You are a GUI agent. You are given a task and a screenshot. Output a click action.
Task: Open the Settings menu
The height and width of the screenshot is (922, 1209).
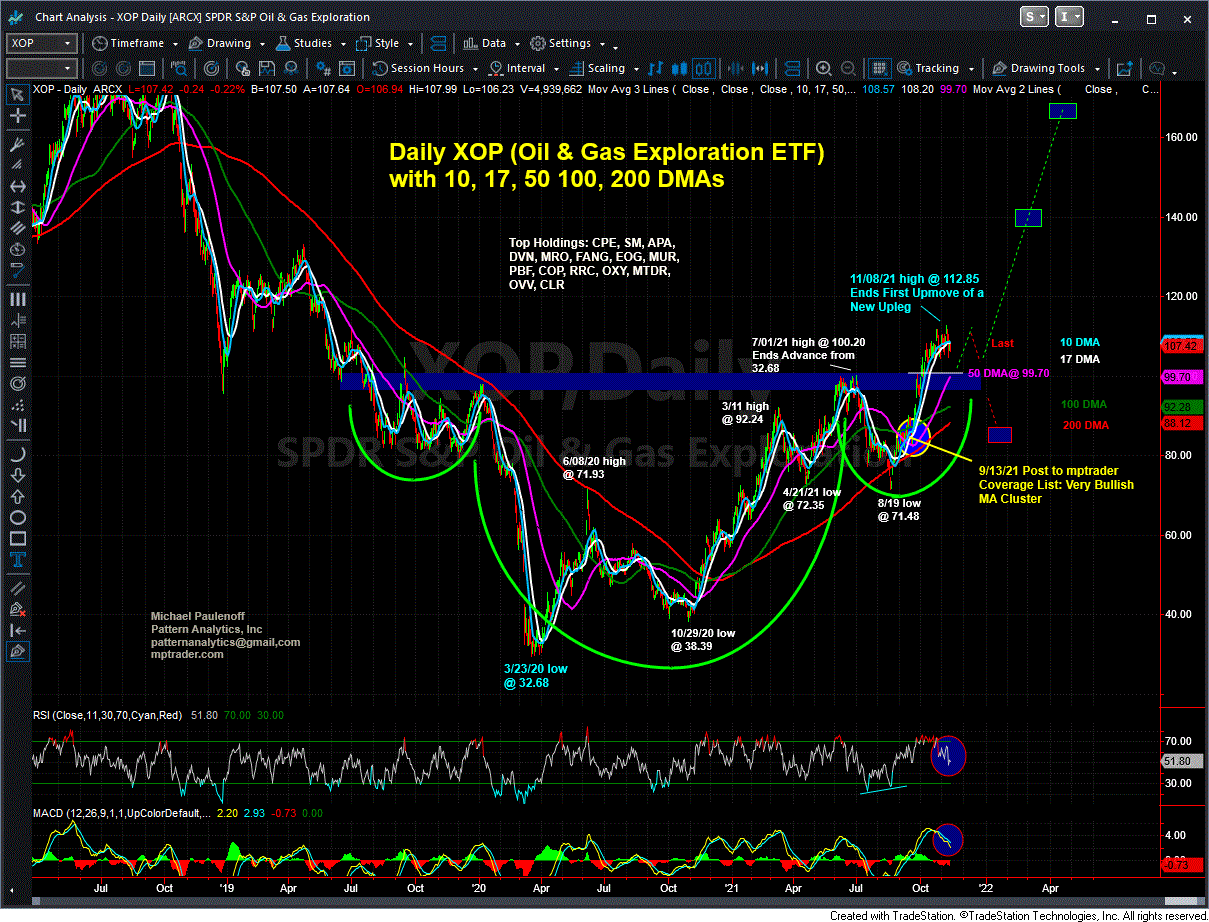click(568, 43)
